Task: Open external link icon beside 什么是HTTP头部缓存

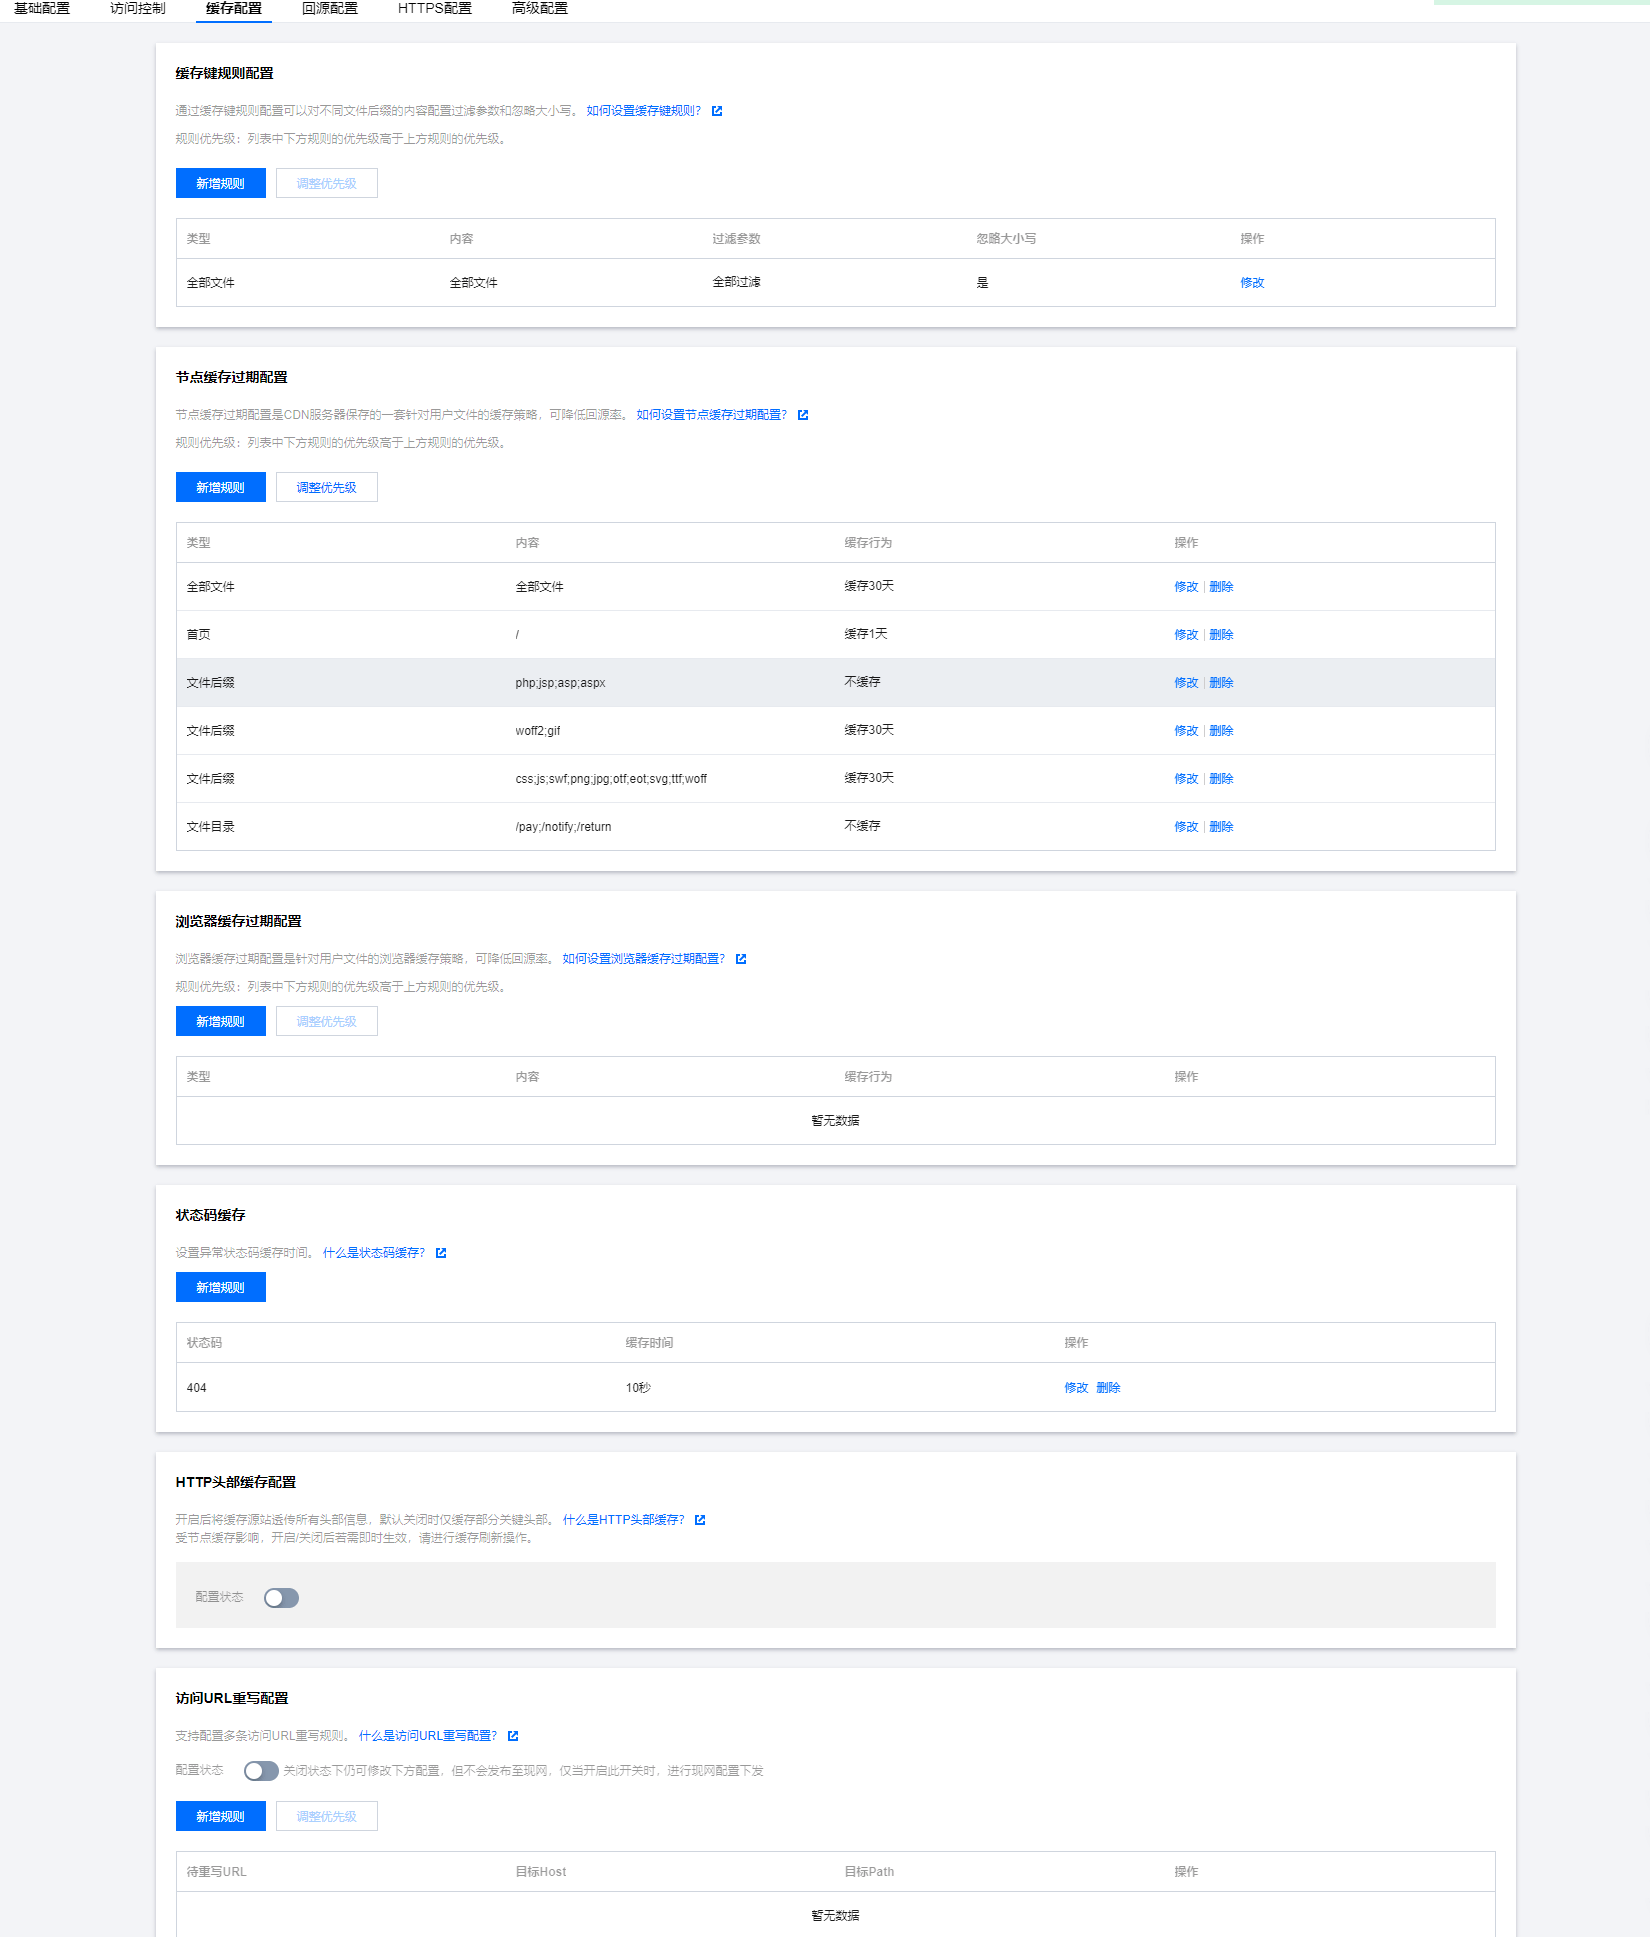Action: tap(700, 1520)
